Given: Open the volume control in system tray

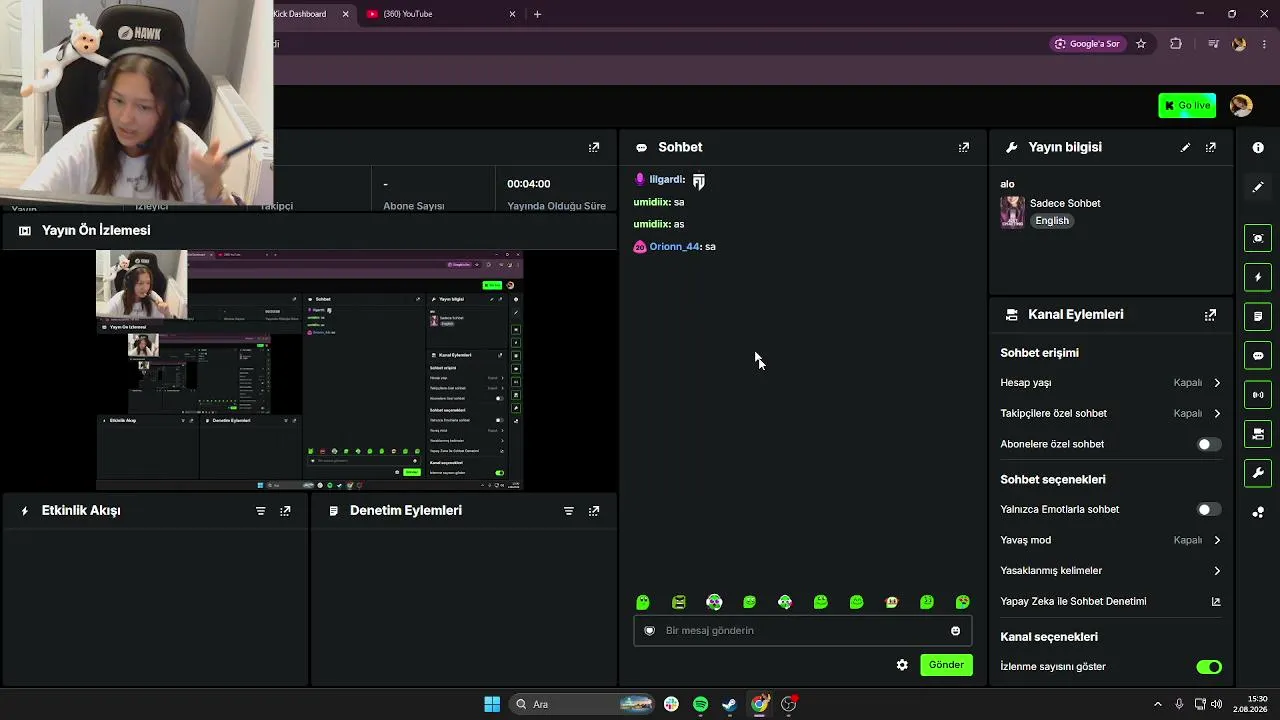Looking at the screenshot, I should pos(1216,704).
